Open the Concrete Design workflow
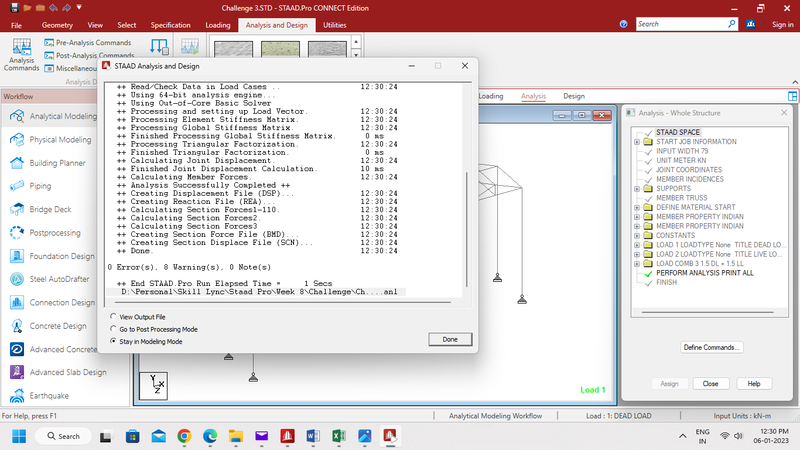 (59, 325)
